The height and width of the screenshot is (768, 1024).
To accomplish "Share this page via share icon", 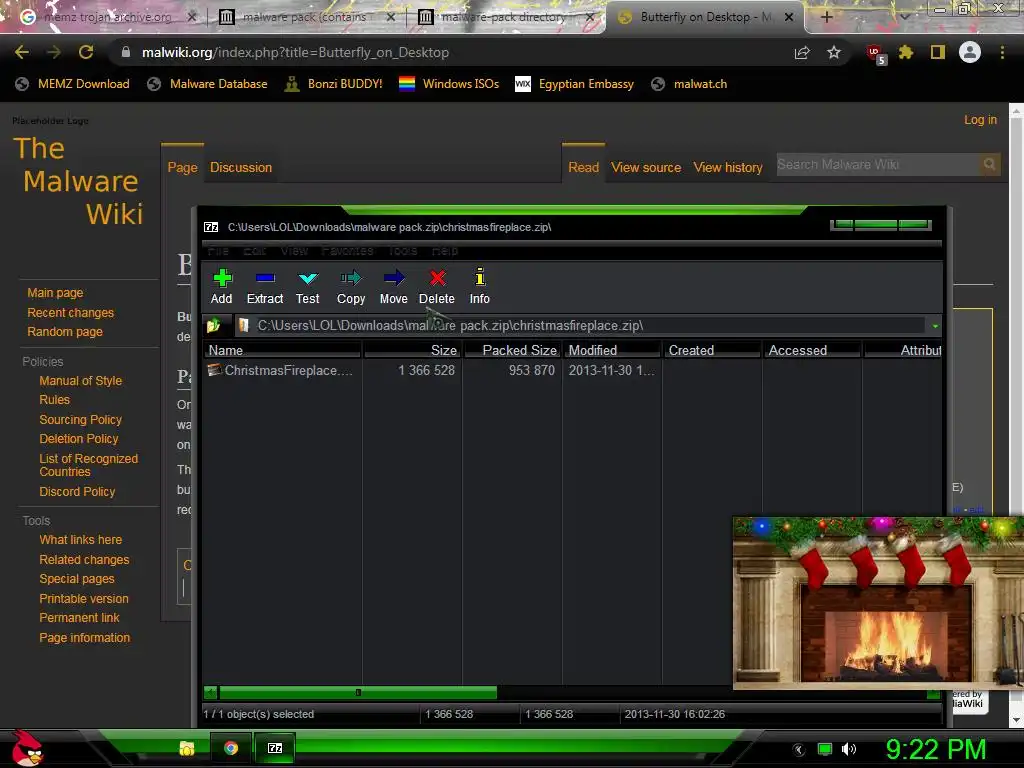I will 802,52.
